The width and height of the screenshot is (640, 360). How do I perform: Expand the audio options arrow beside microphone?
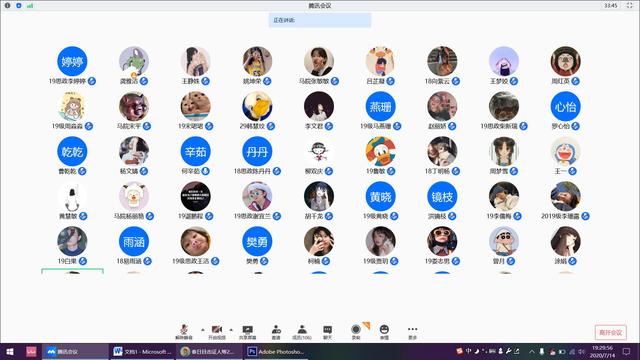(203, 329)
